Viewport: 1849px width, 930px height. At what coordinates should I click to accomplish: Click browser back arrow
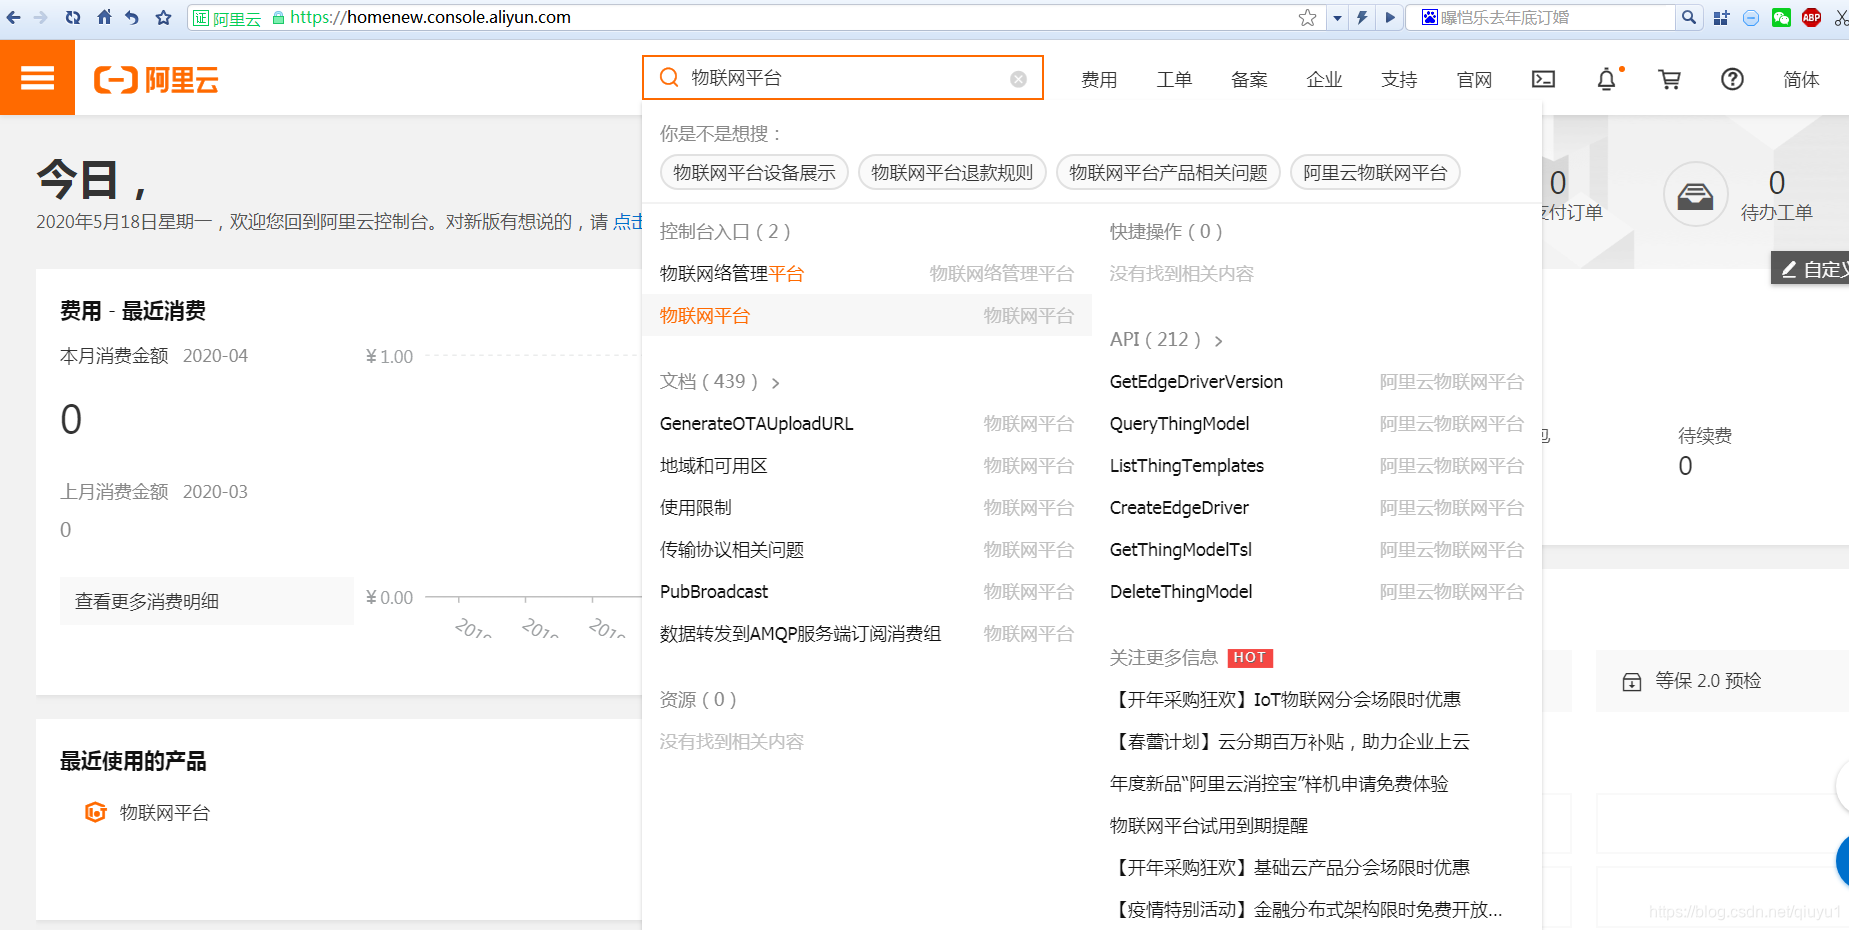click(13, 17)
